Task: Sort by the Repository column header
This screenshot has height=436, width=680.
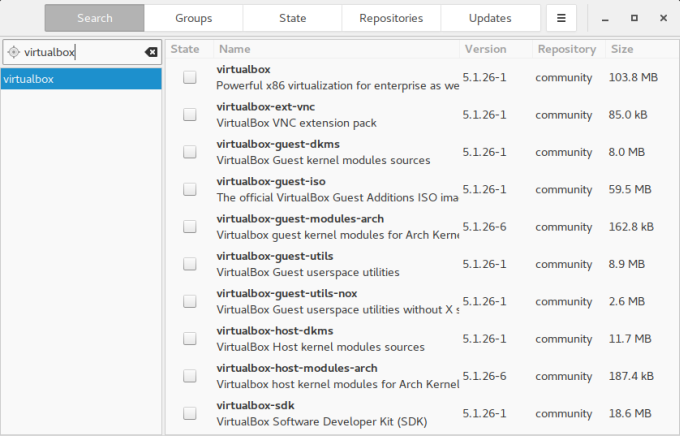Action: click(569, 49)
